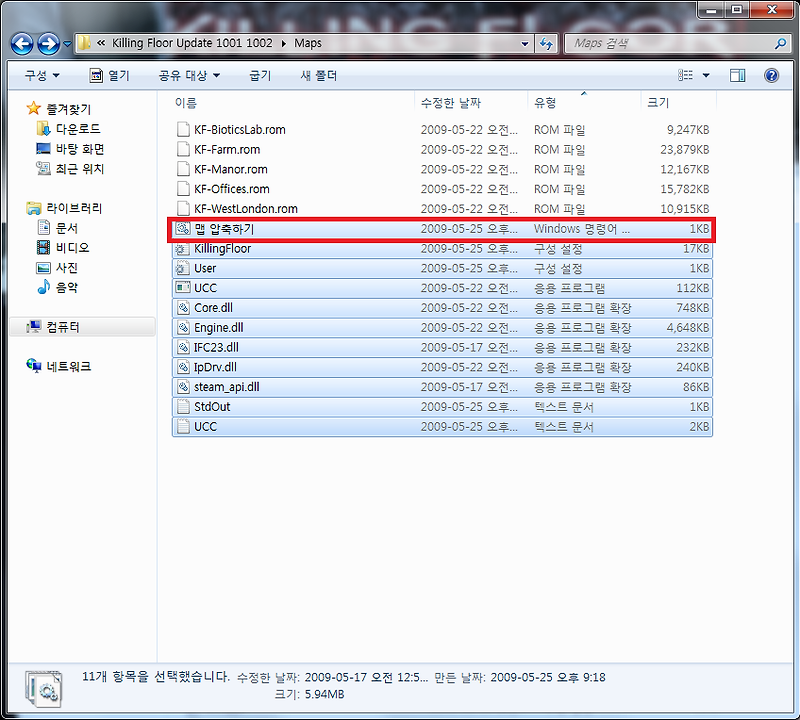Open 비디오 library
The width and height of the screenshot is (800, 720).
point(72,247)
